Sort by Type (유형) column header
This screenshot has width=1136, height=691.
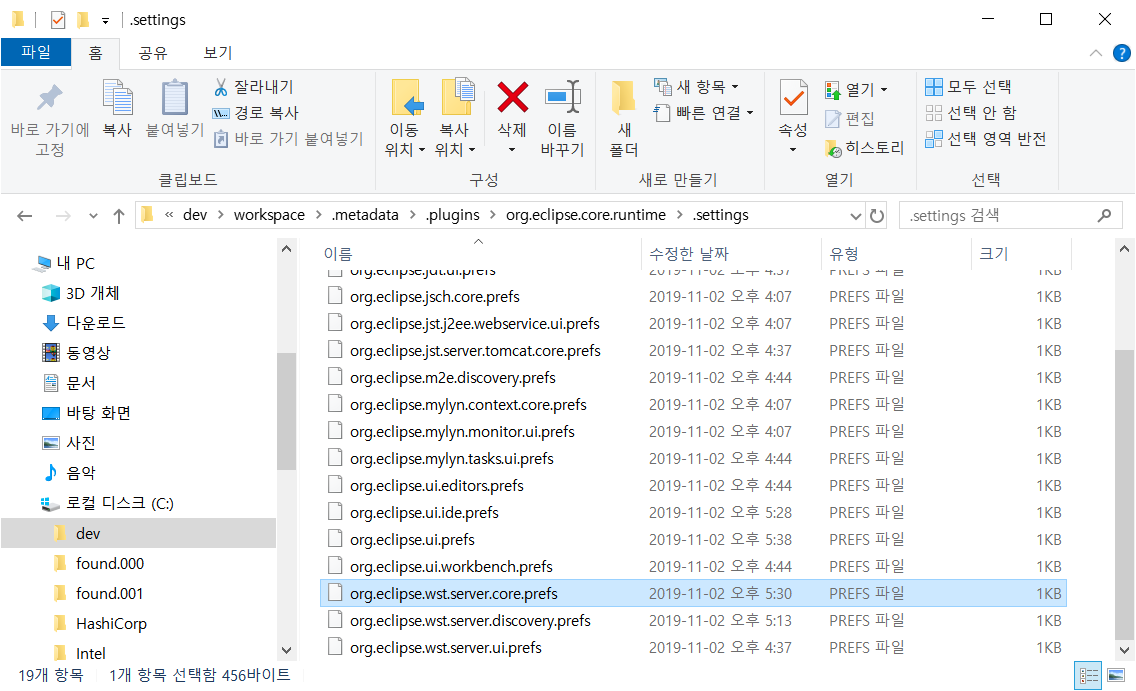[895, 254]
